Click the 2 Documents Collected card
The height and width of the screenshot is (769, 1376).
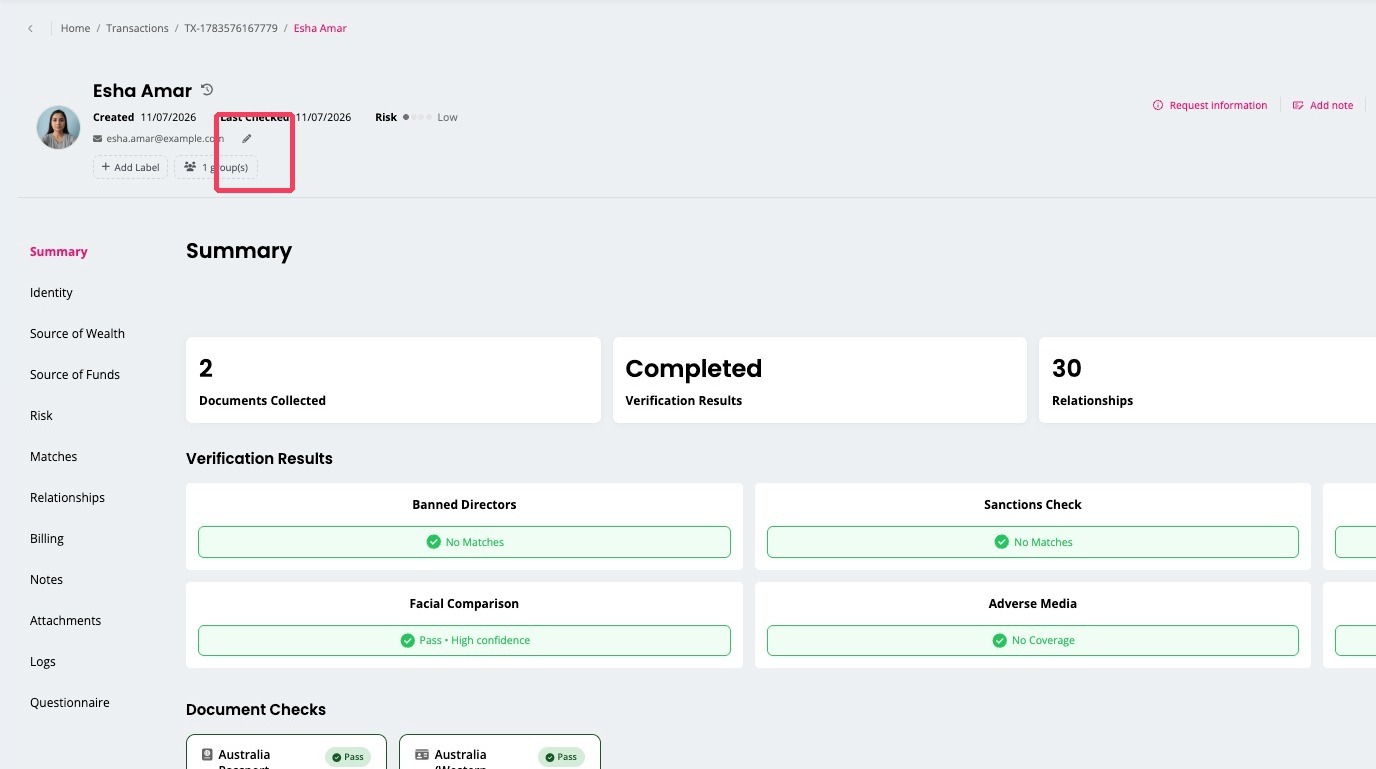coord(393,380)
